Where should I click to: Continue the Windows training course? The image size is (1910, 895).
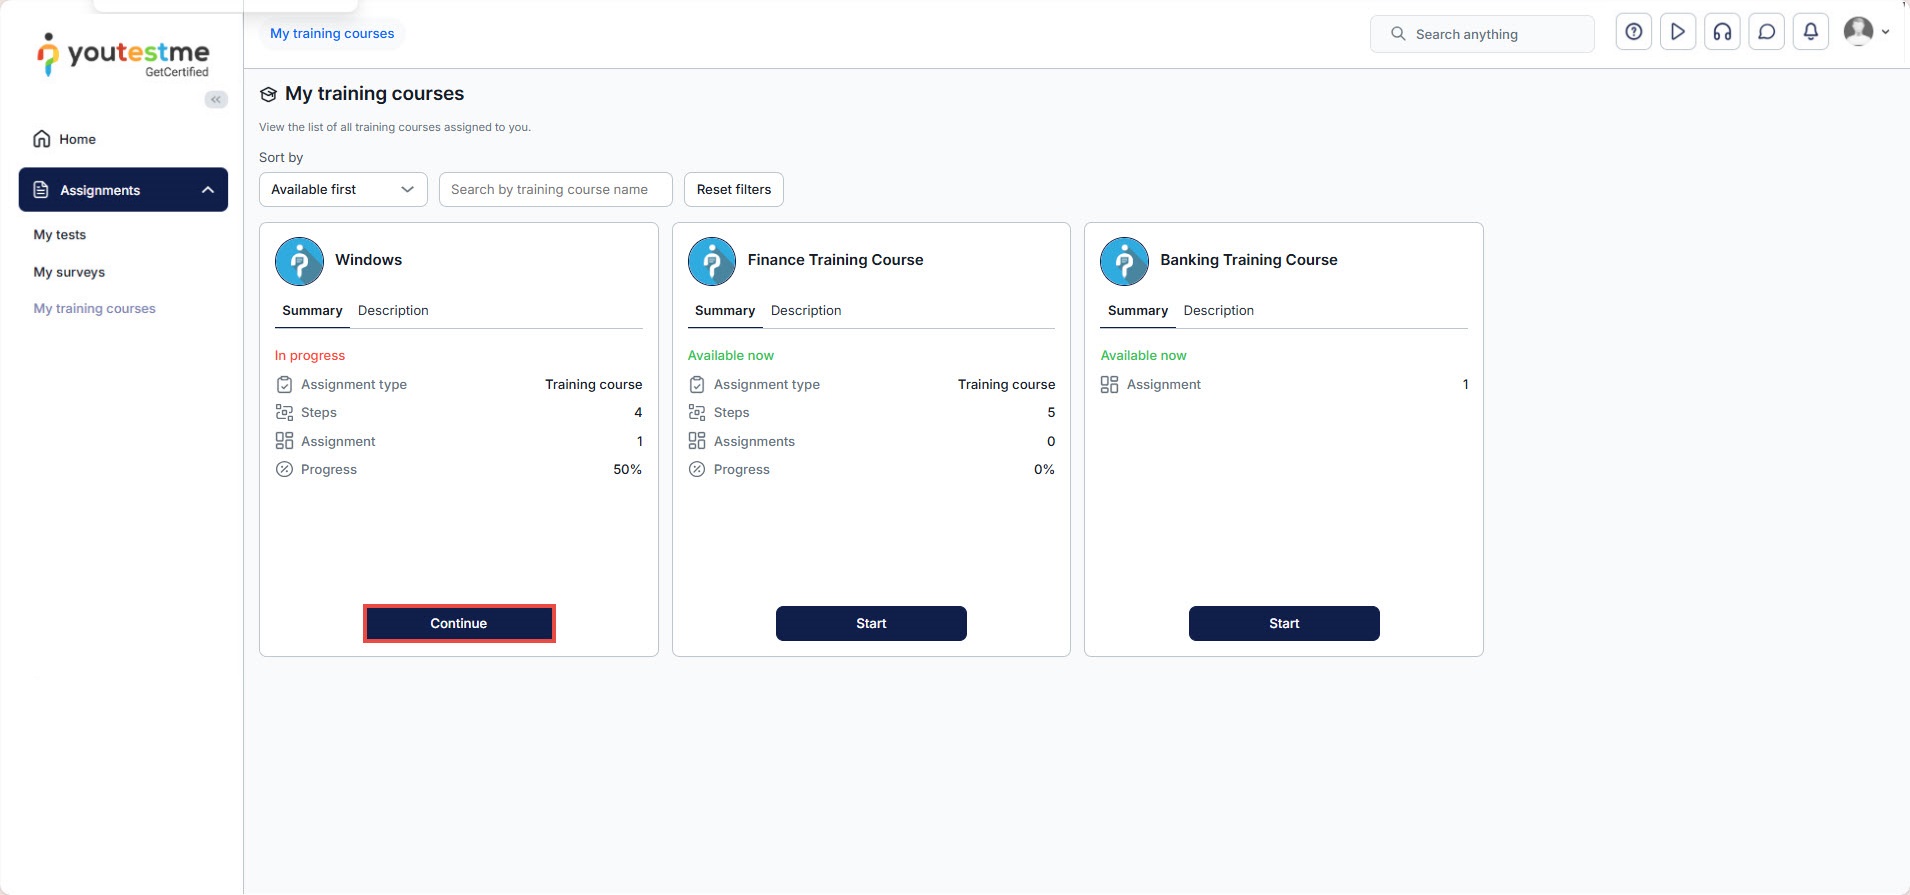click(x=458, y=623)
